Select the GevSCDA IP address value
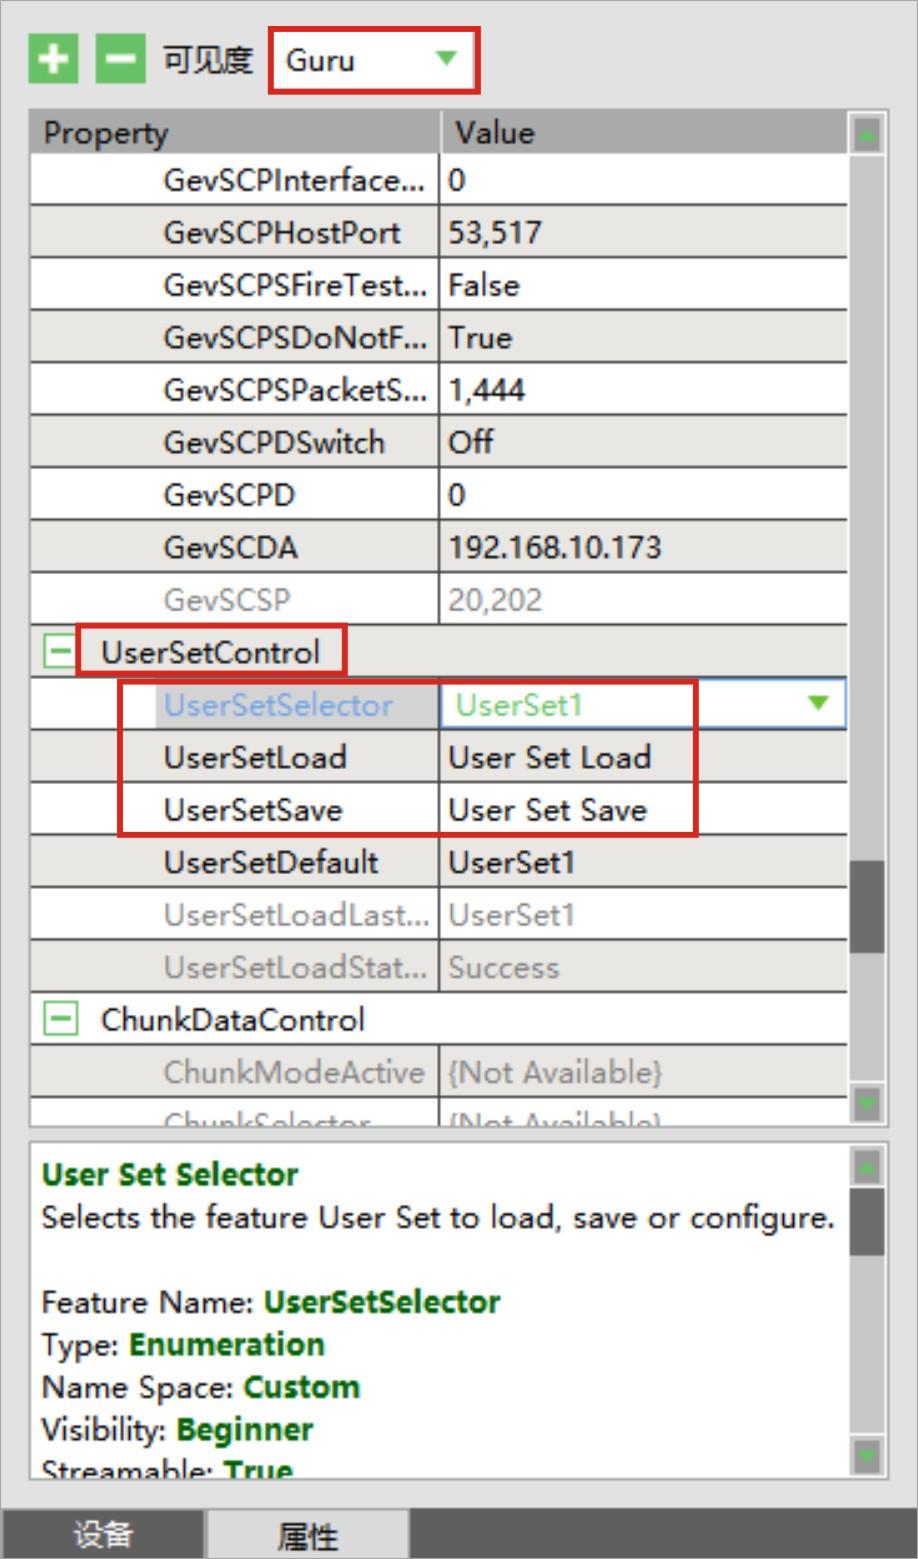Screen dimensions: 918x1559 [640, 547]
